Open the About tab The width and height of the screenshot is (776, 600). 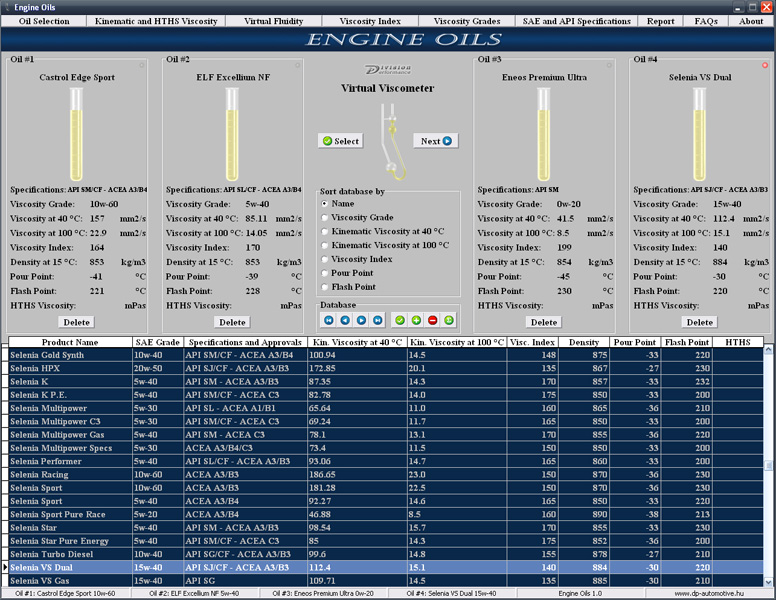(x=751, y=21)
